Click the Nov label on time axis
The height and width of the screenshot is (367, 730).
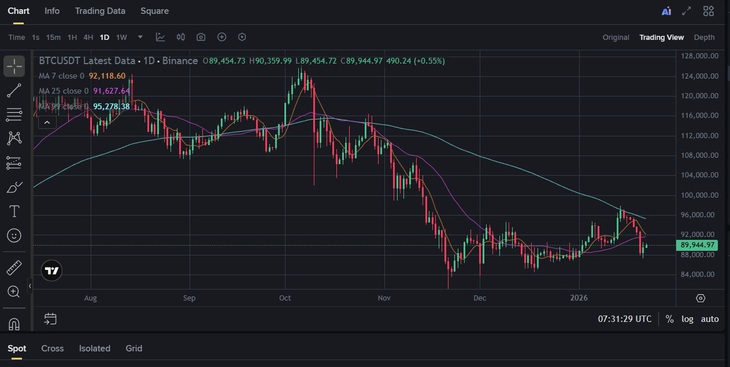(384, 298)
